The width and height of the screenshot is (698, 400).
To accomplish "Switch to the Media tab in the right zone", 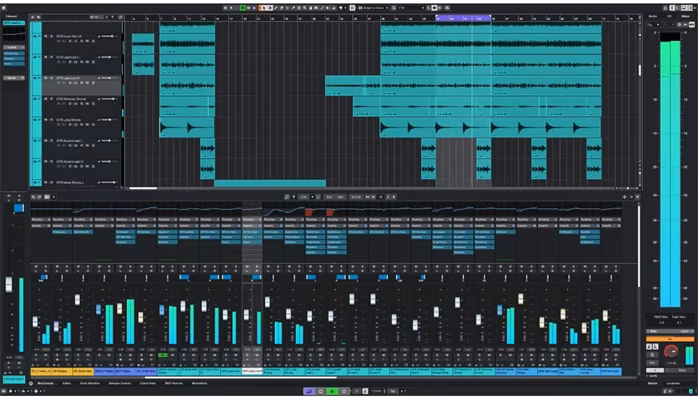I will (x=653, y=16).
